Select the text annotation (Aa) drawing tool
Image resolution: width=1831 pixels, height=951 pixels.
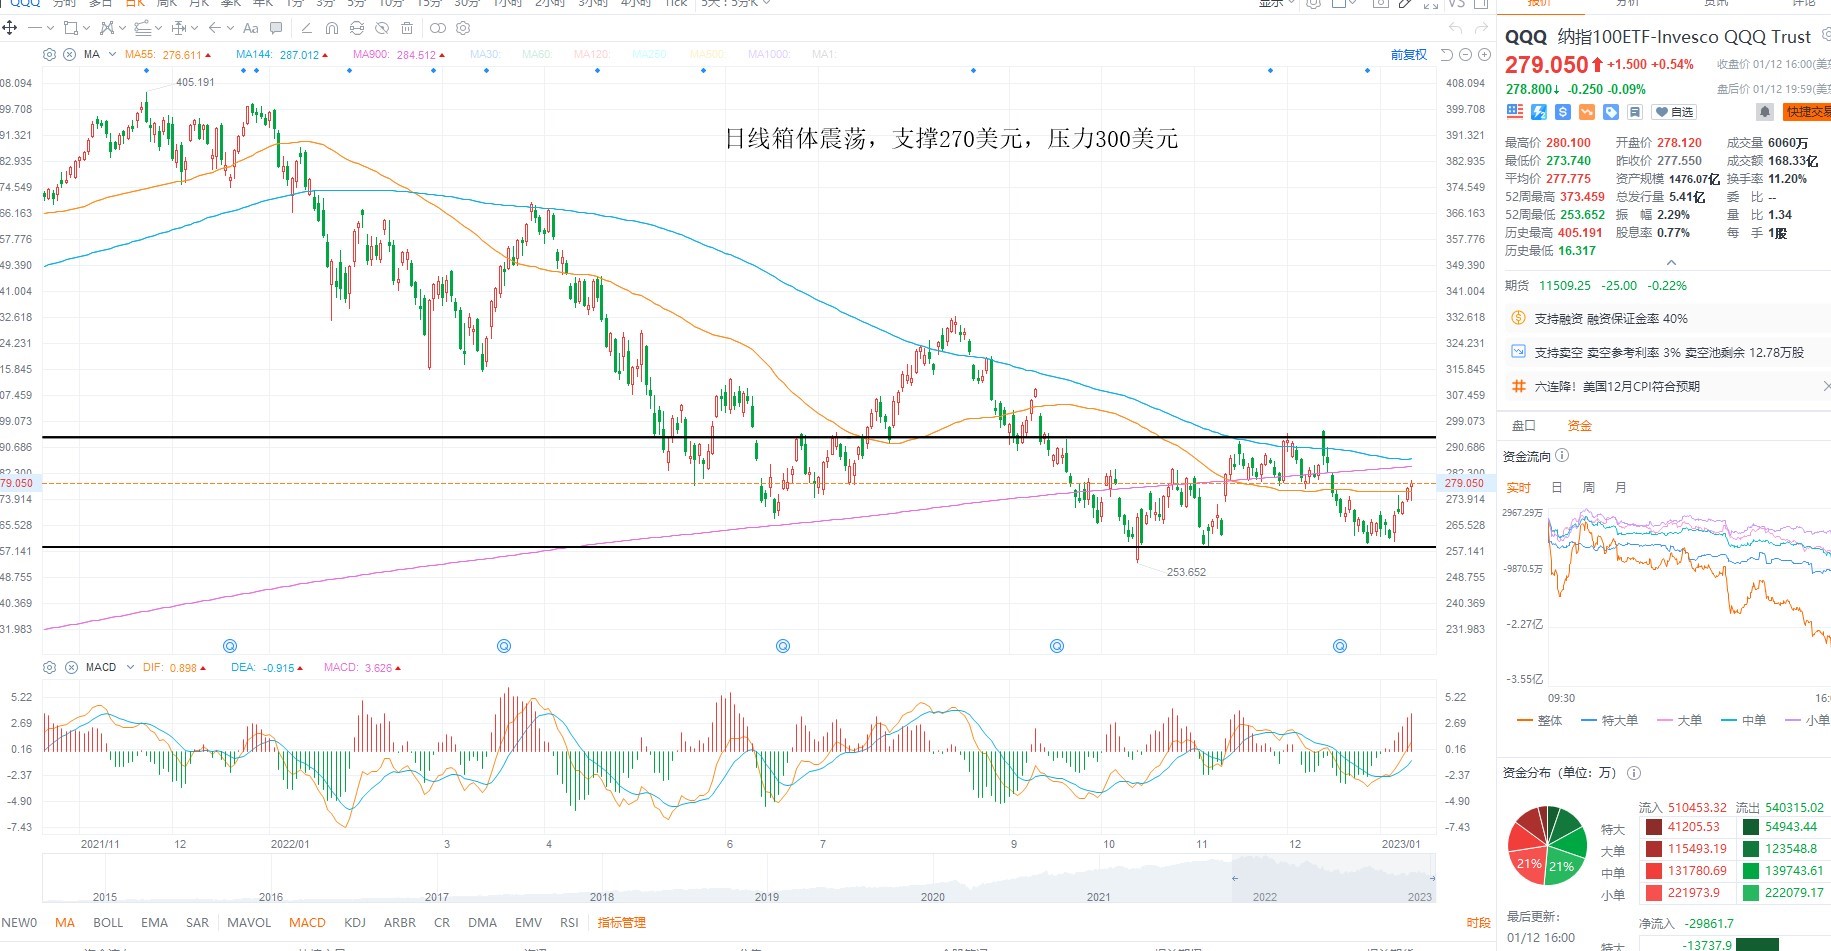pos(251,28)
